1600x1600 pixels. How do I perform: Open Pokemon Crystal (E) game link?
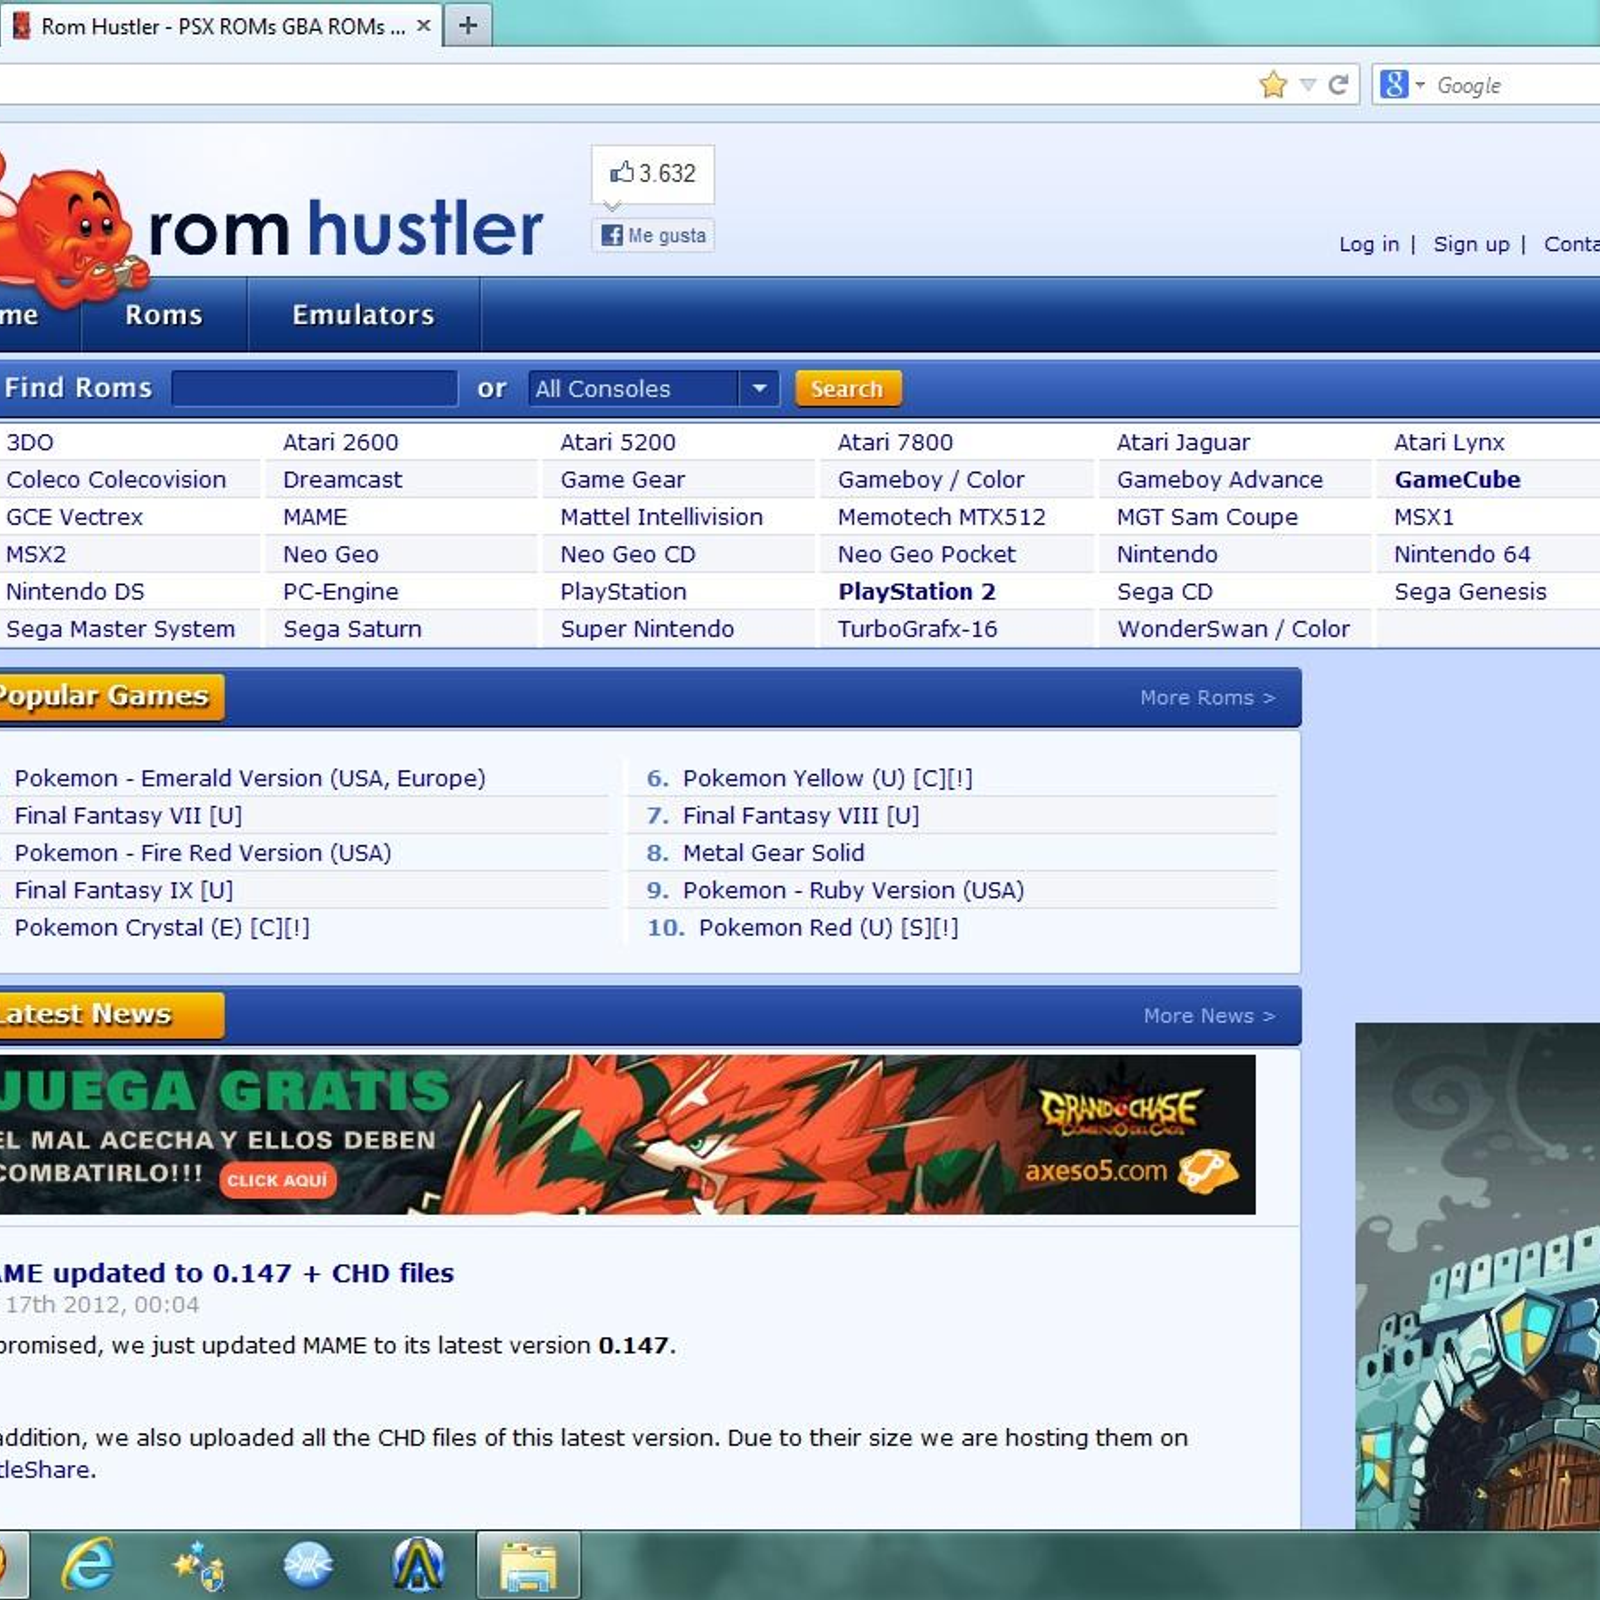point(162,927)
